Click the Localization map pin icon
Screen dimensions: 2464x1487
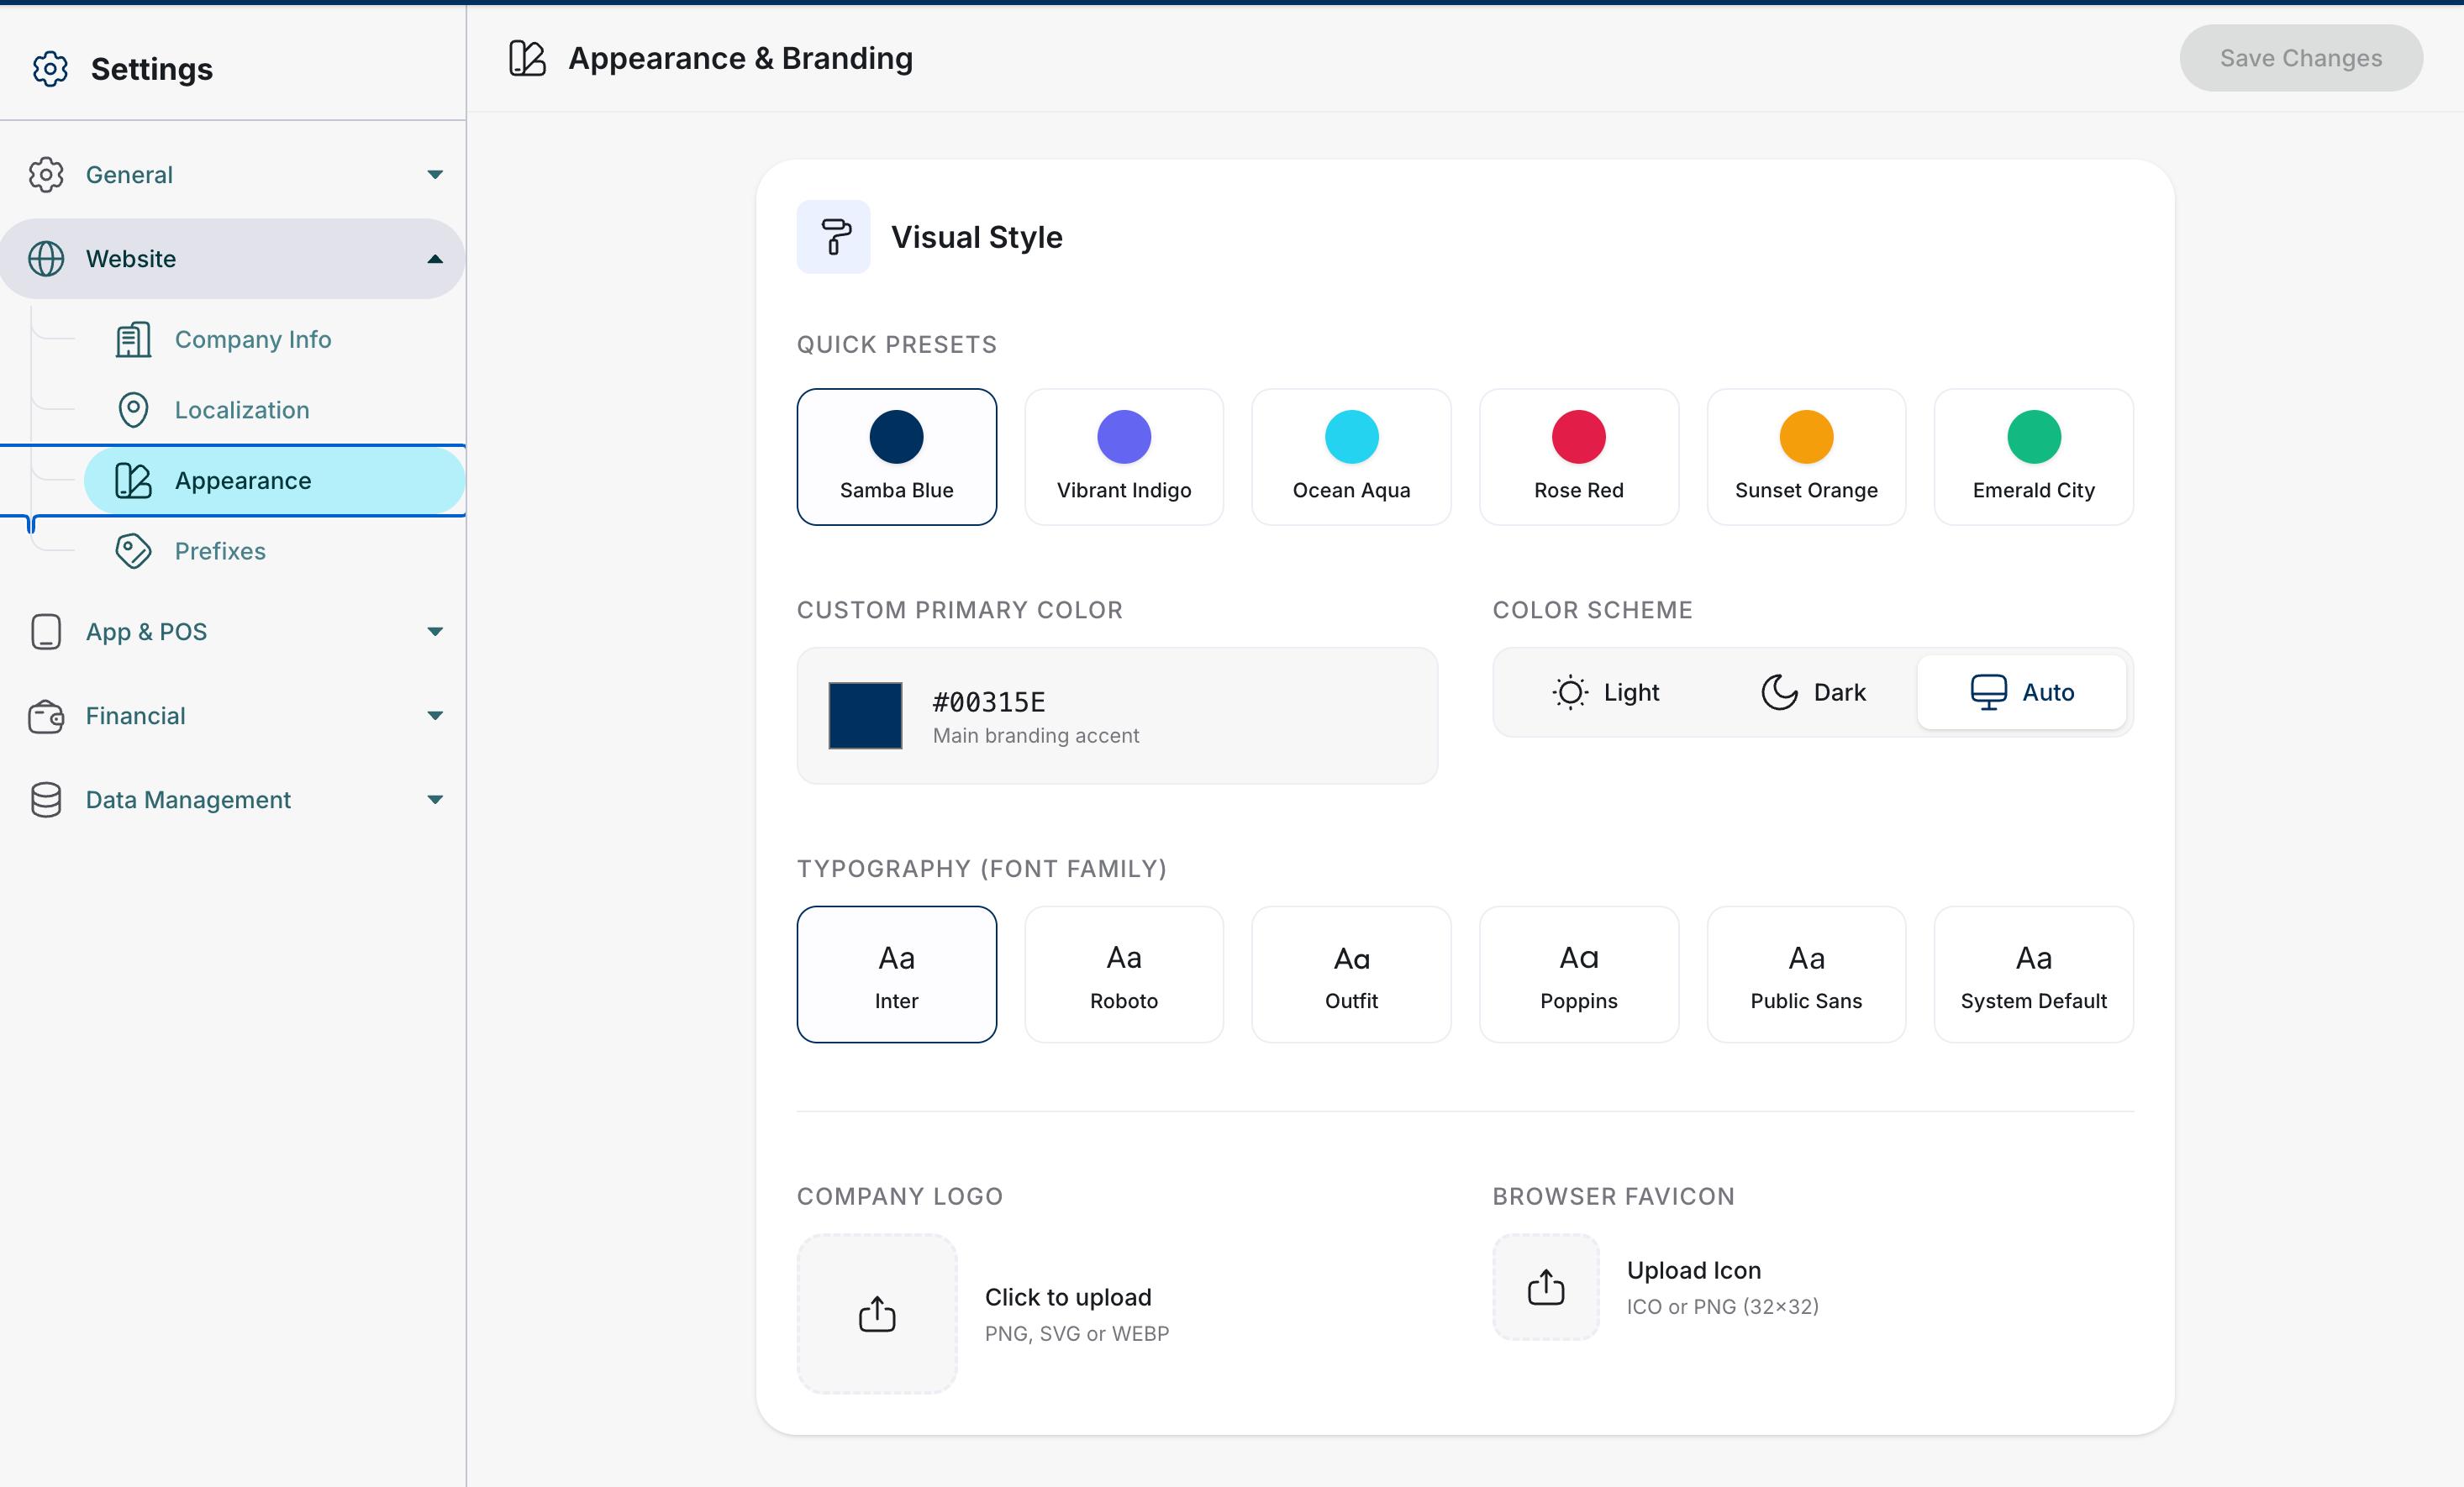(133, 410)
